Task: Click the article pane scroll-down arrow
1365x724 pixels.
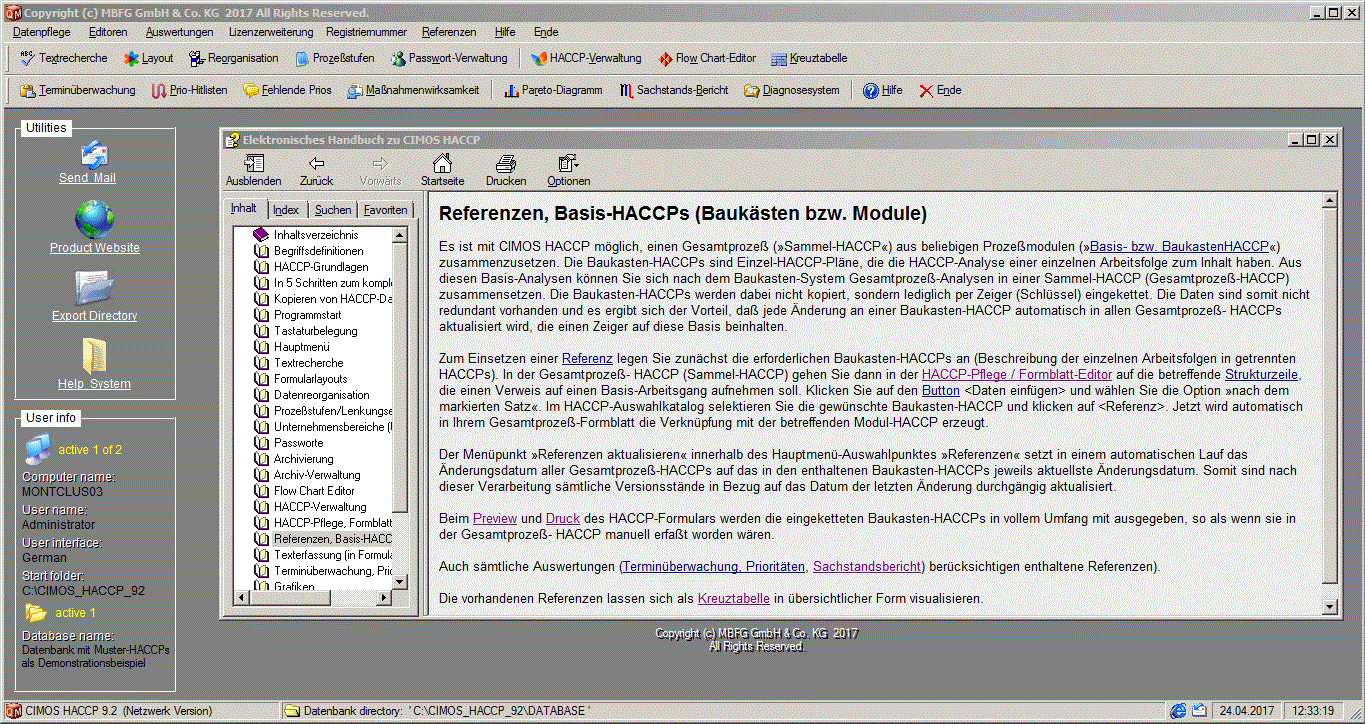Action: [x=1329, y=606]
